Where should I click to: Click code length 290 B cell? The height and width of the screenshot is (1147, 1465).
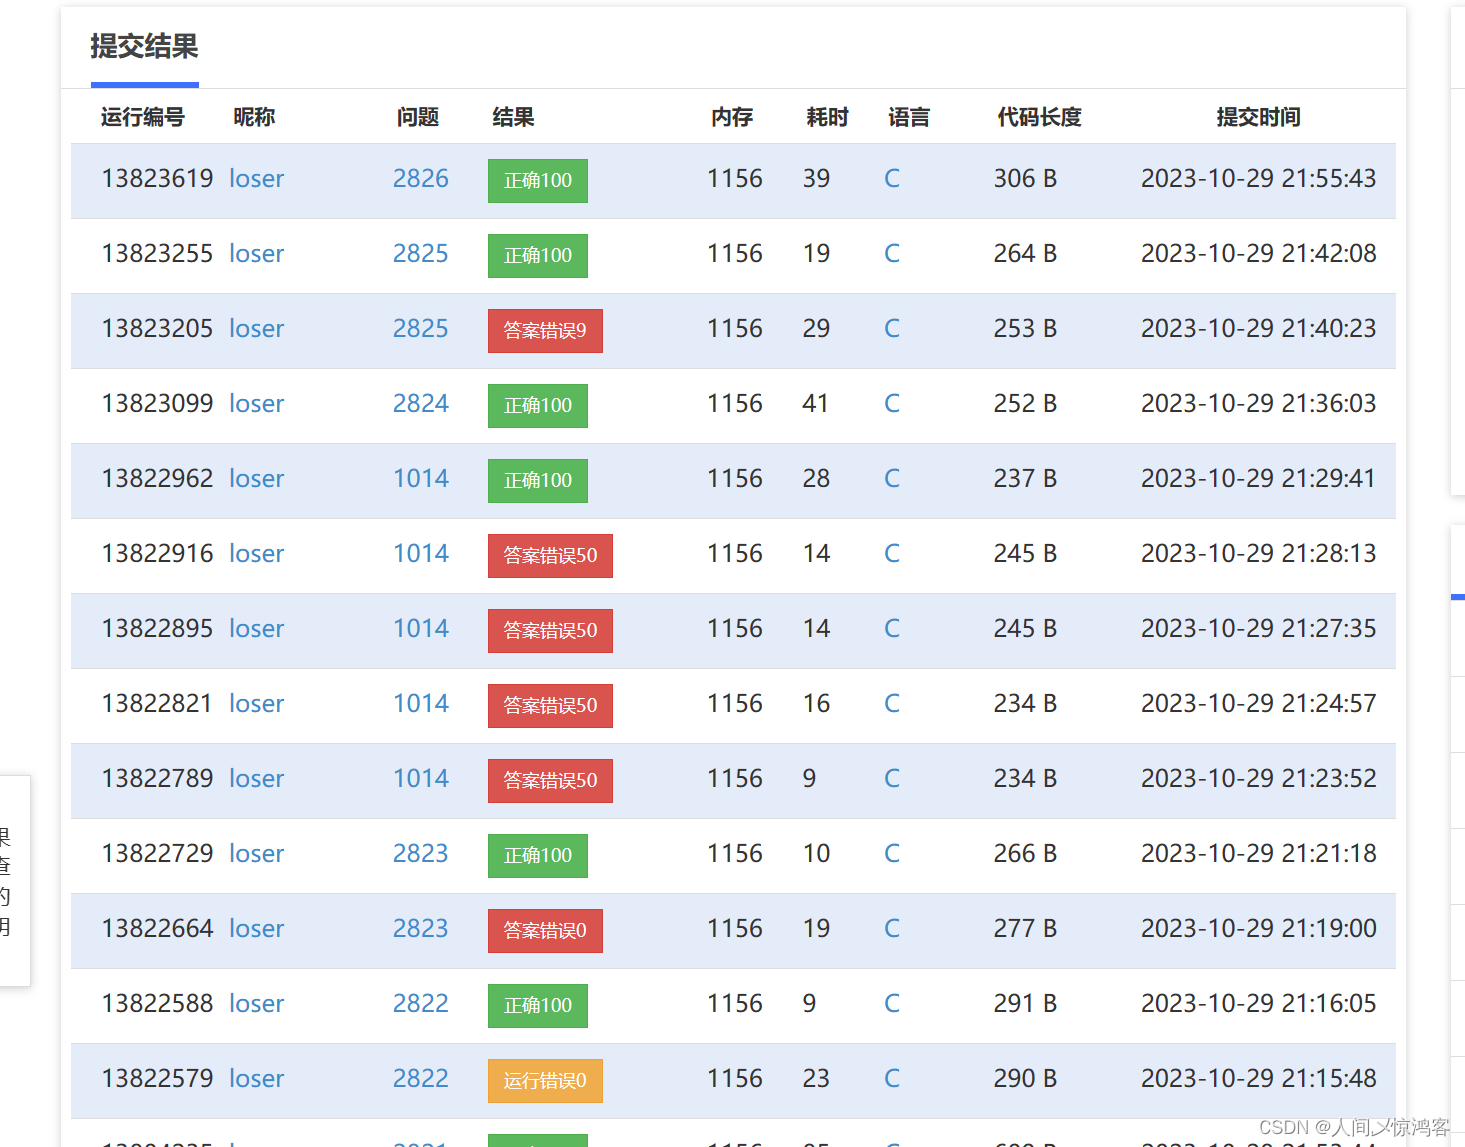[x=1025, y=1079]
